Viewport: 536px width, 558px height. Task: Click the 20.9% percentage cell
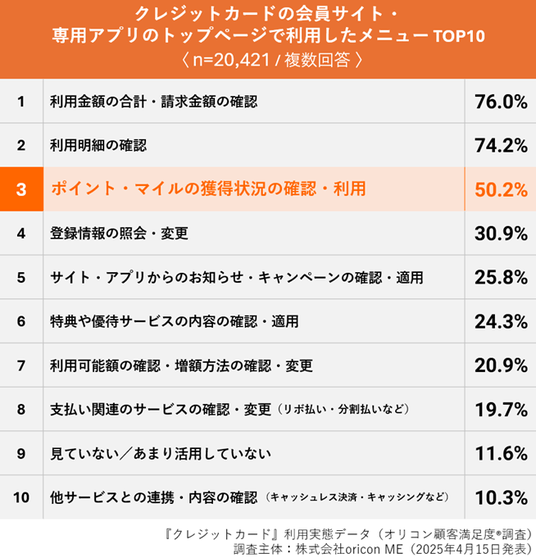tap(501, 365)
